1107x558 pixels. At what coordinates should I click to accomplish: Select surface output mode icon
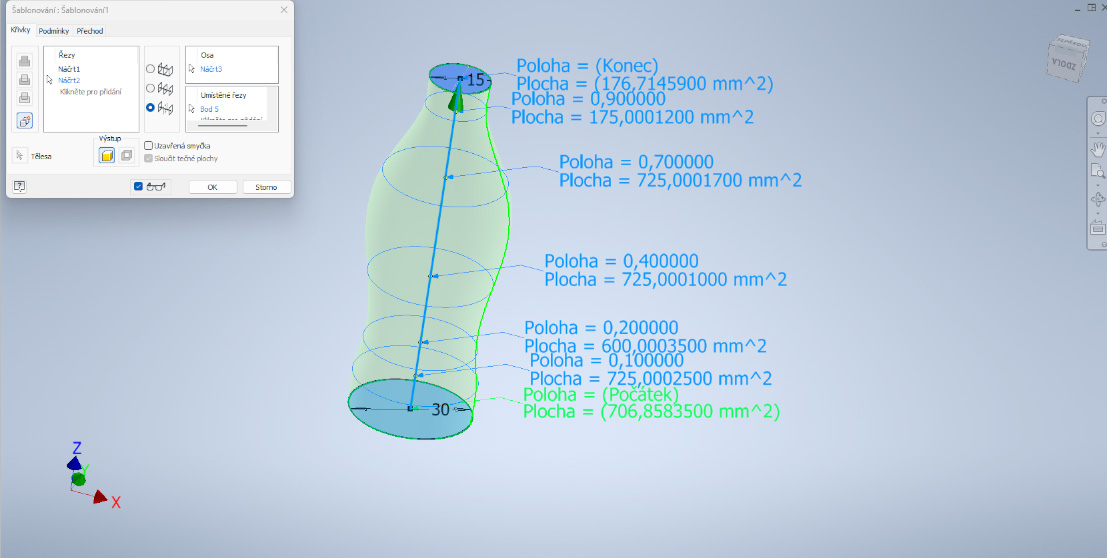127,155
